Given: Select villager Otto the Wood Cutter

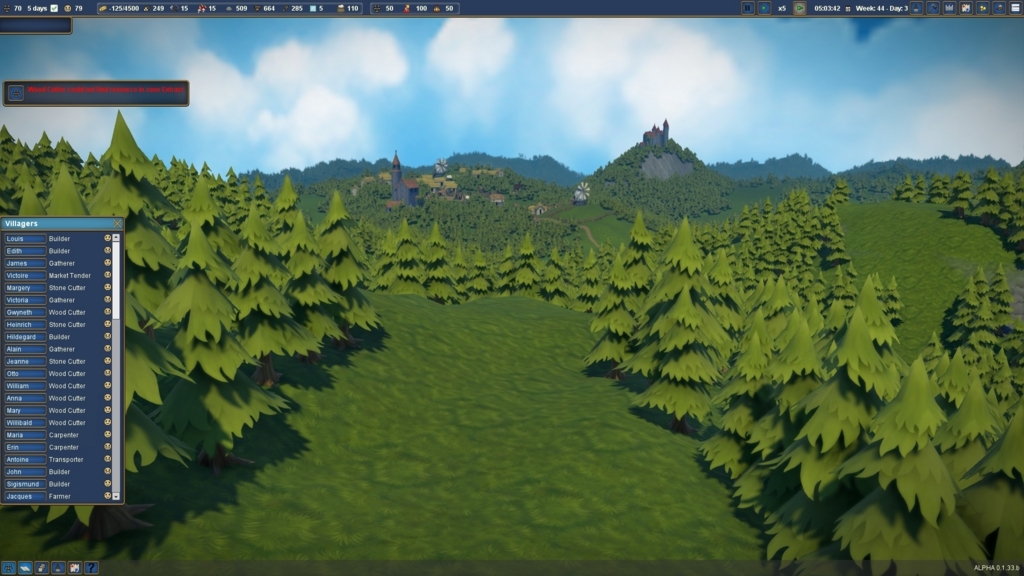Looking at the screenshot, I should (x=25, y=374).
